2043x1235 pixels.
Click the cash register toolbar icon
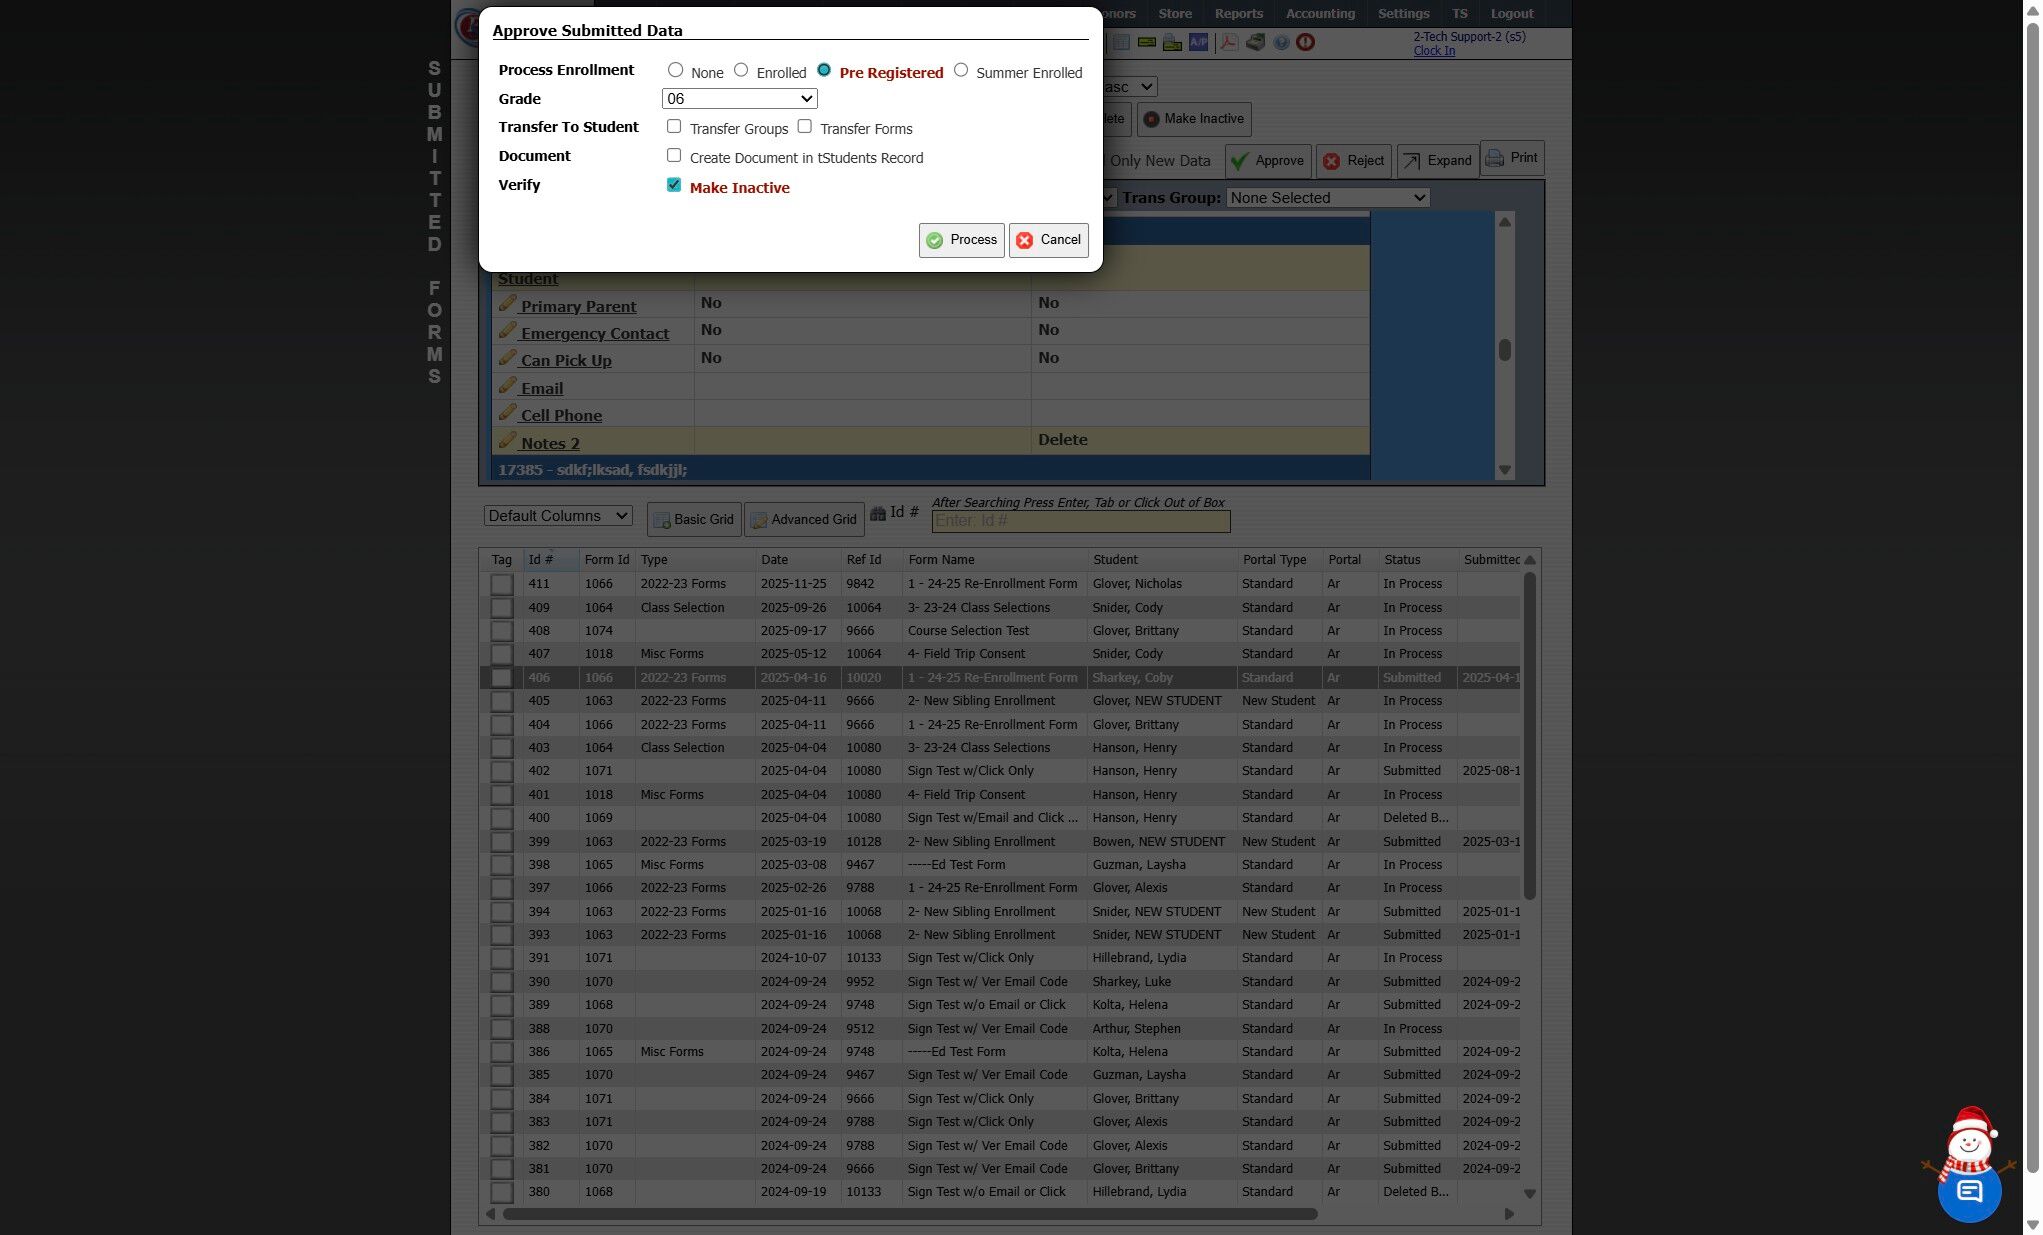tap(1255, 42)
